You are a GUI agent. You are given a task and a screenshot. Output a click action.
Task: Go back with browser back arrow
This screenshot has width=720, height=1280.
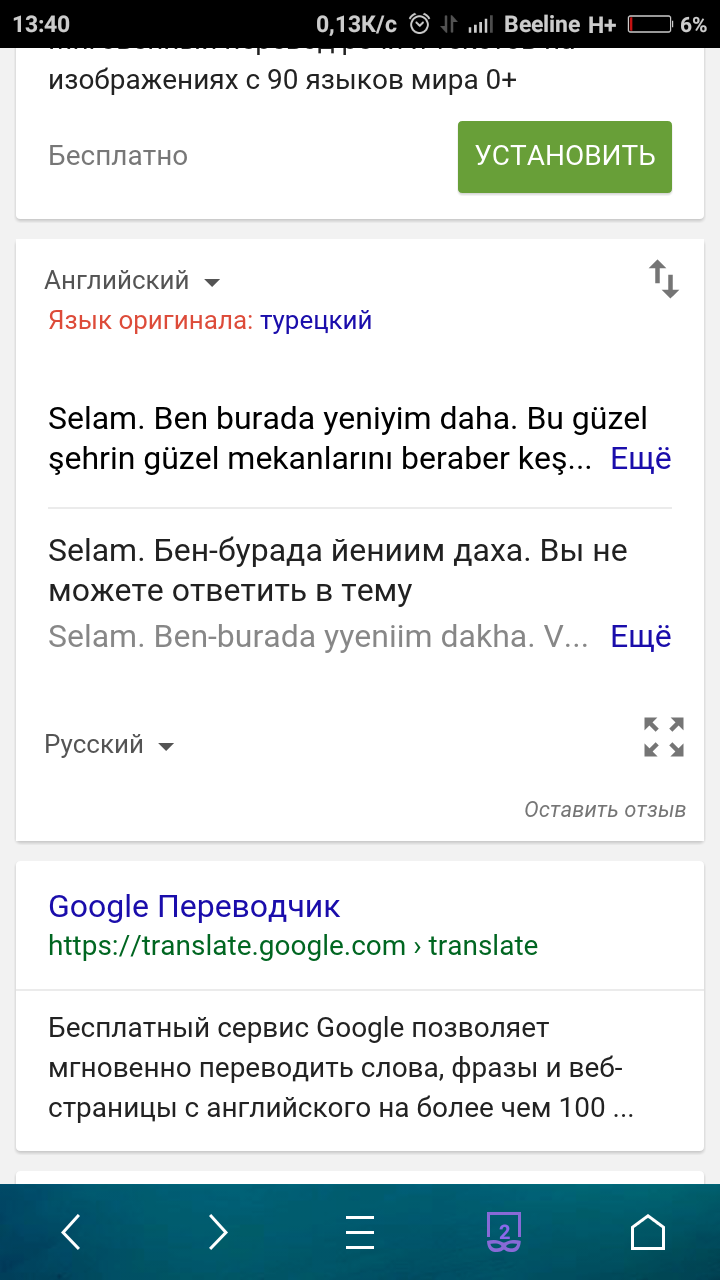click(71, 1232)
